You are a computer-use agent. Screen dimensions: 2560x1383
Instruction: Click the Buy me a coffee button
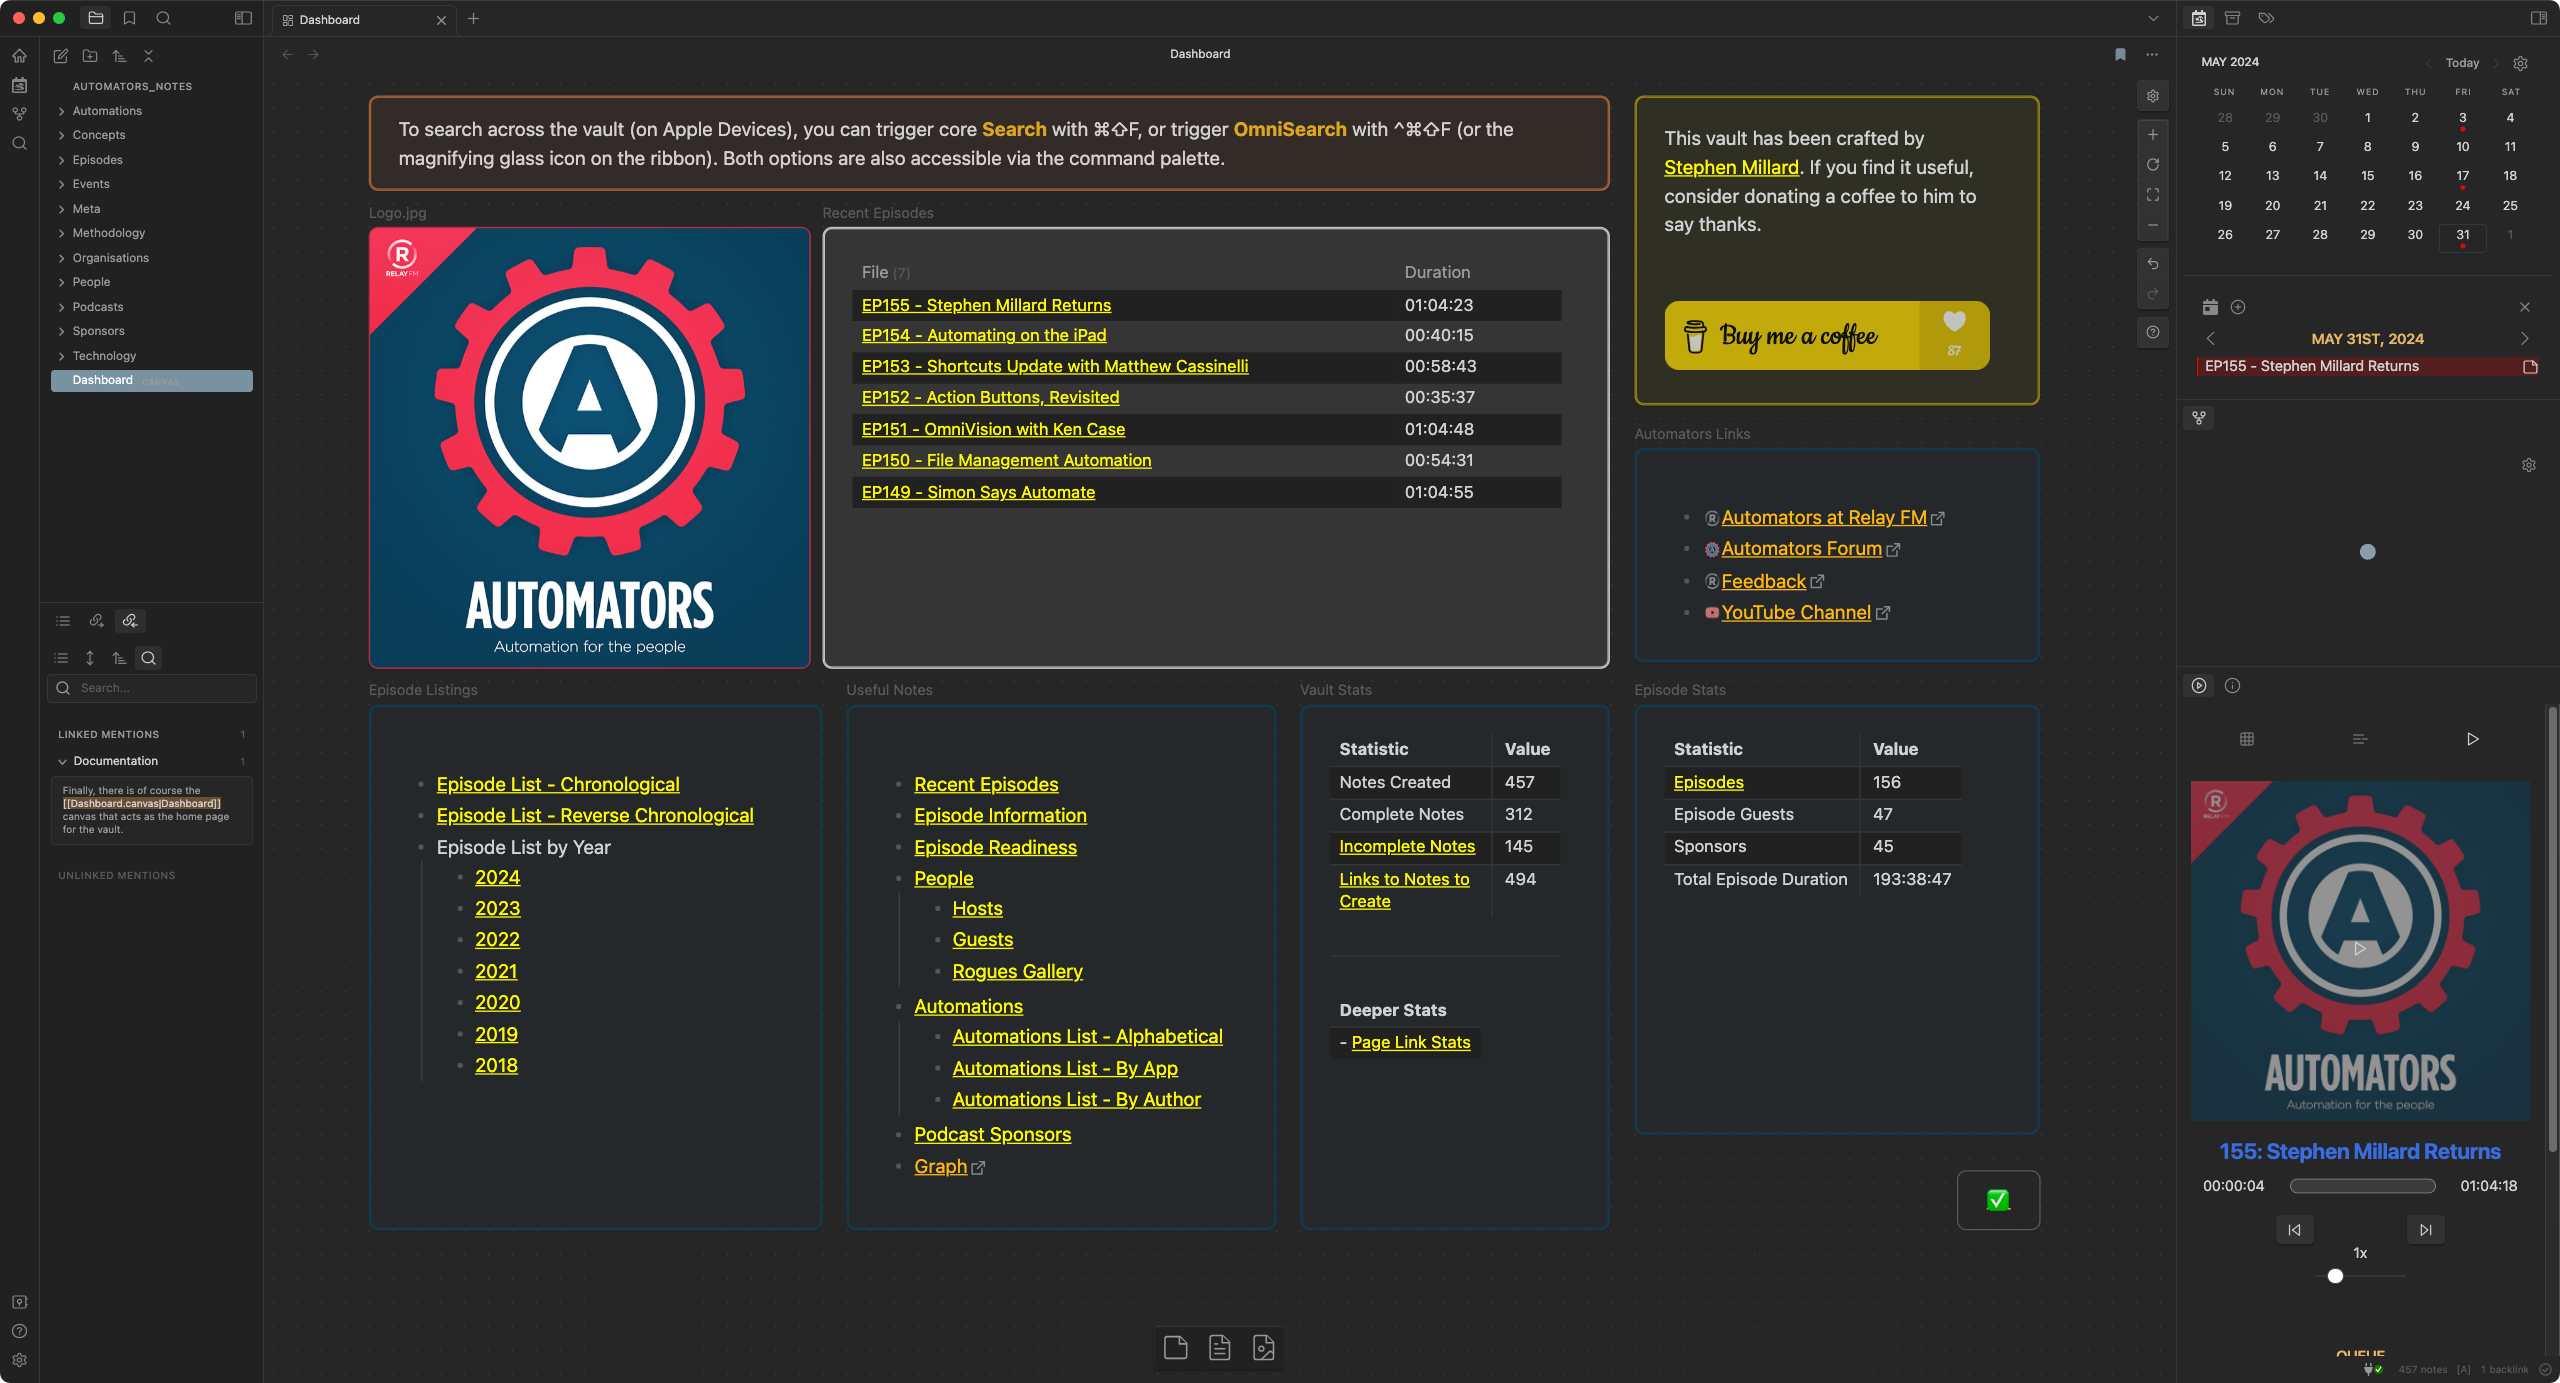click(1827, 336)
